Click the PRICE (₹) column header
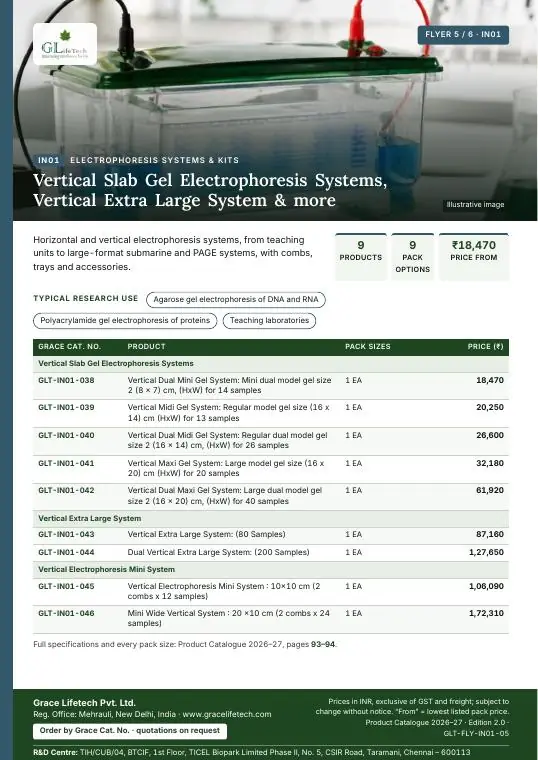The width and height of the screenshot is (538, 760). [486, 347]
